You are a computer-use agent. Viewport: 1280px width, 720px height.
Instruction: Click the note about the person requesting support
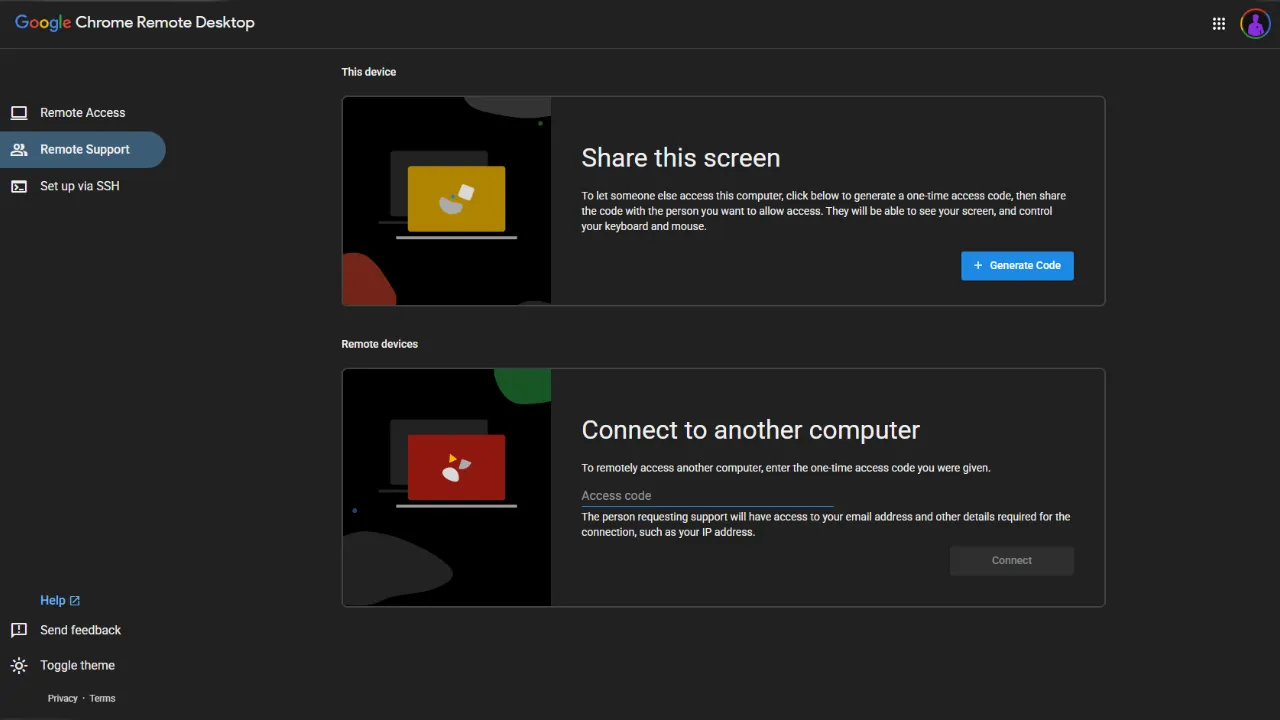(x=826, y=525)
